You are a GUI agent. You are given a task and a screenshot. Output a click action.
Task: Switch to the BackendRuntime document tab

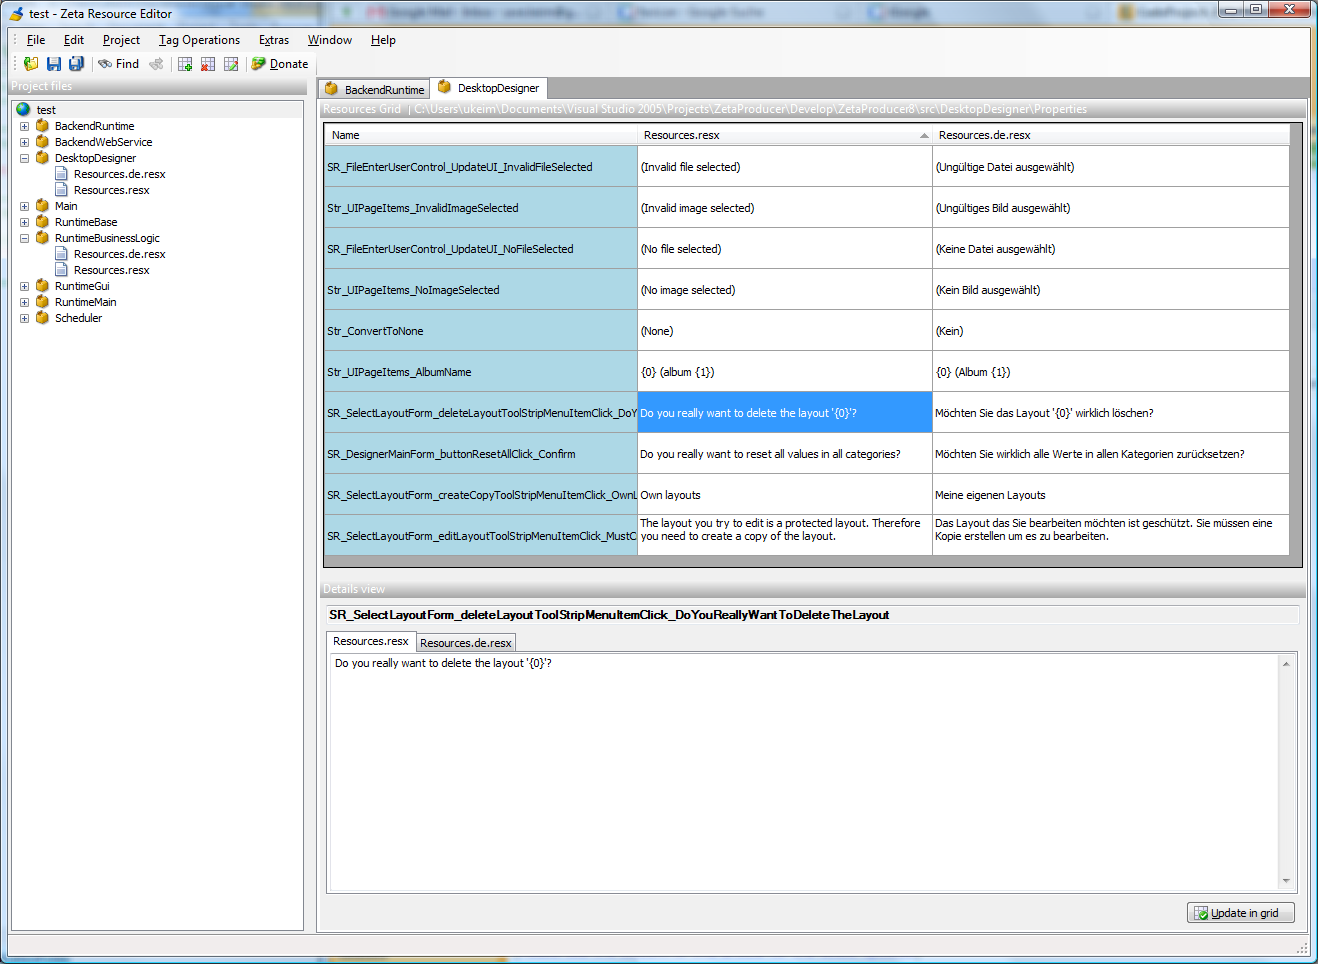coord(375,89)
